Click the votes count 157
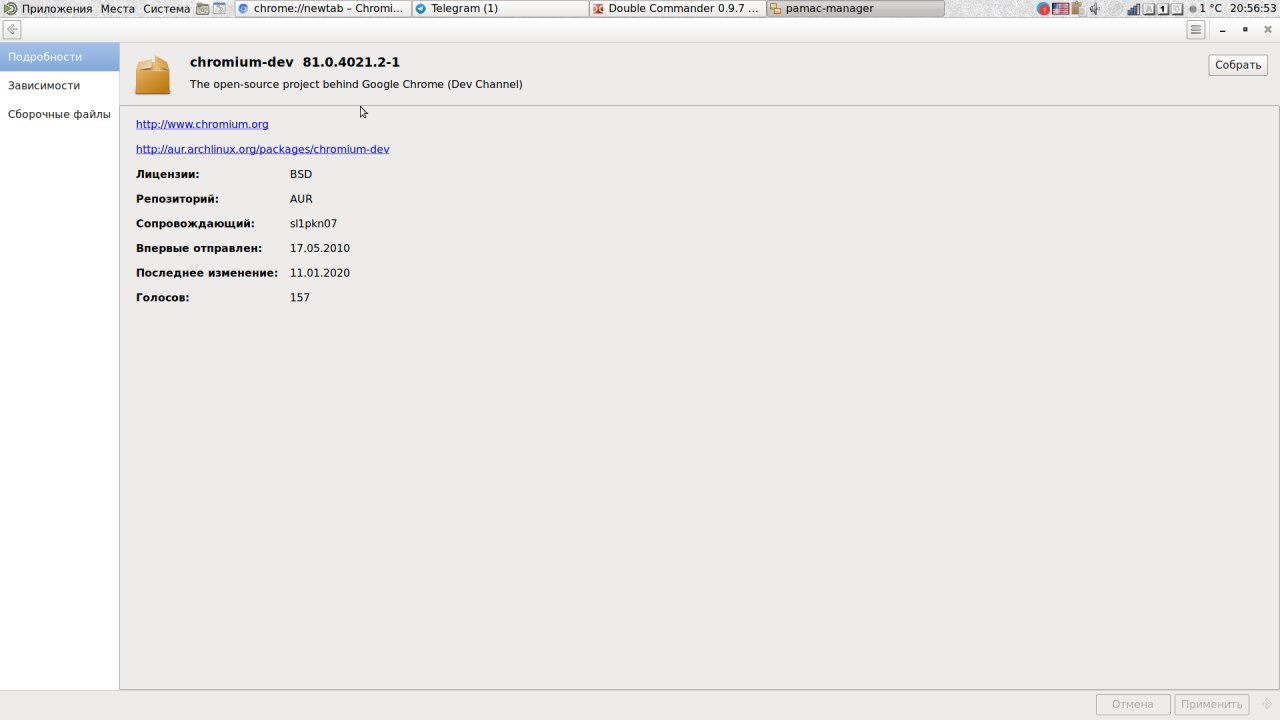 click(x=300, y=298)
